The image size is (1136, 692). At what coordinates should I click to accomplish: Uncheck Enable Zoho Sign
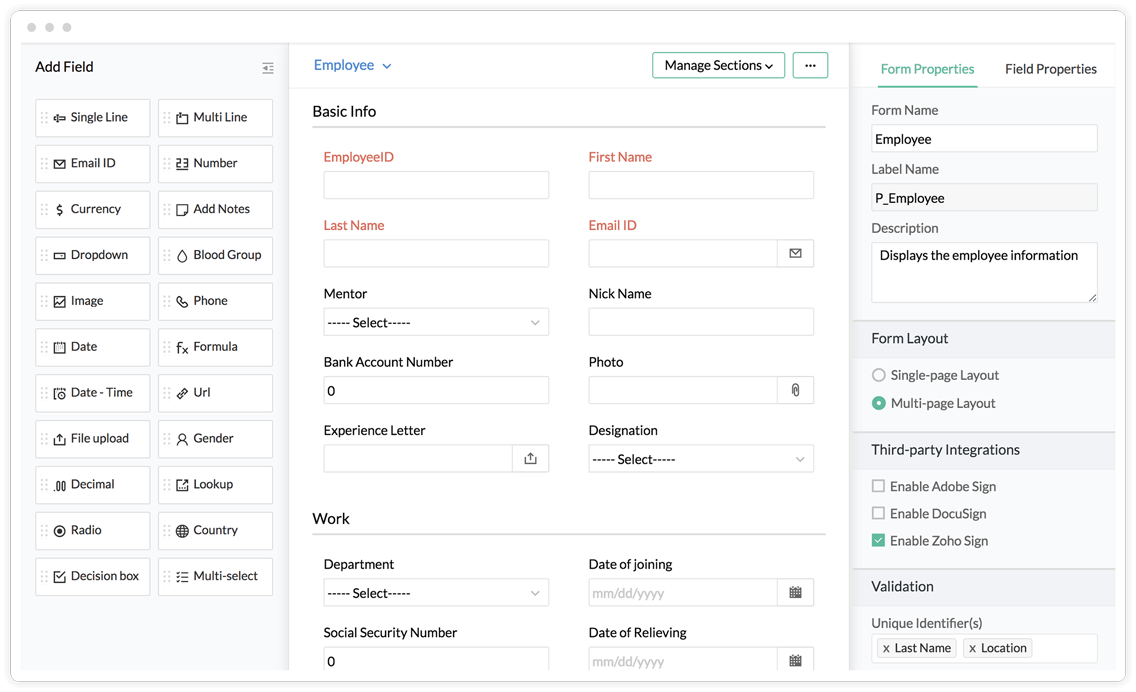pyautogui.click(x=879, y=541)
